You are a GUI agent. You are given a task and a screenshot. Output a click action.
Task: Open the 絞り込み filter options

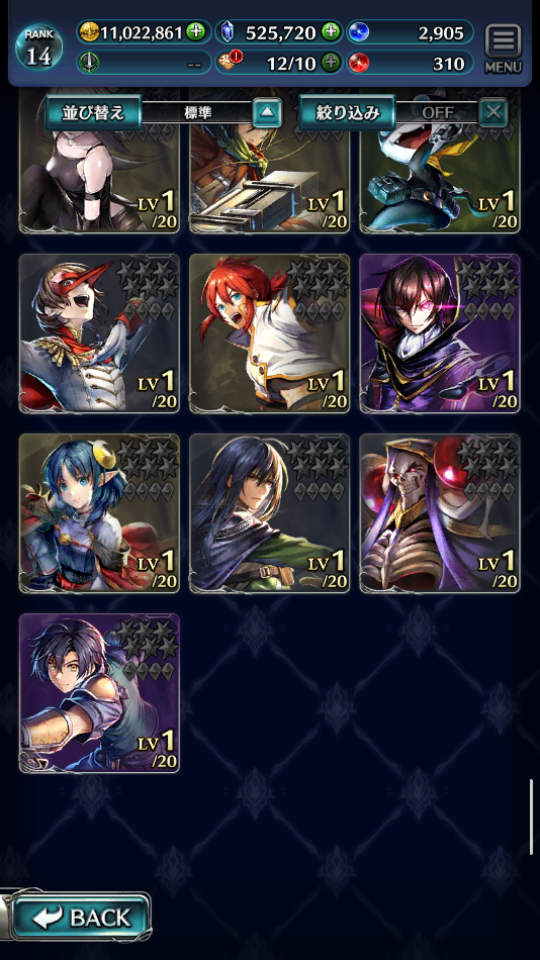[347, 113]
